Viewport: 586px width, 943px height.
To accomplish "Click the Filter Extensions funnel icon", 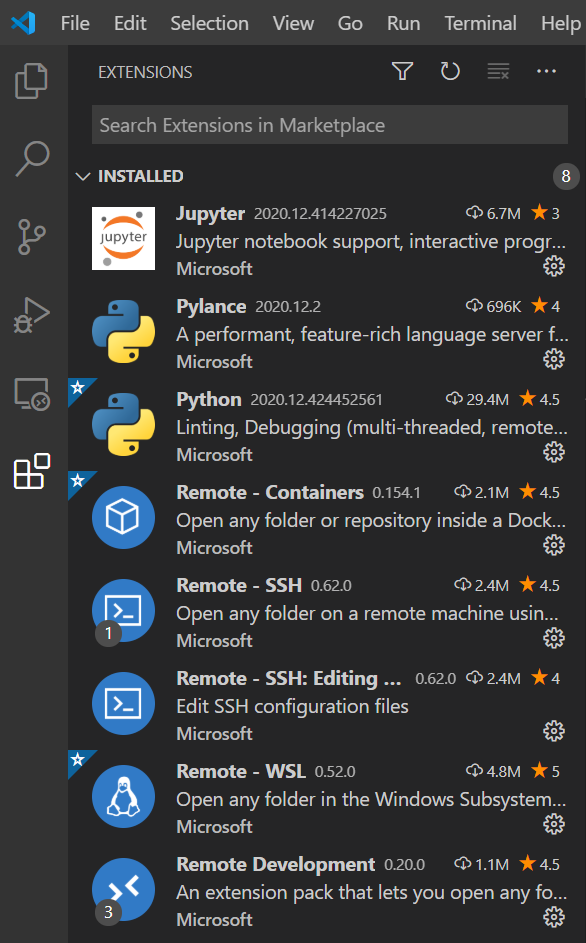I will [402, 71].
